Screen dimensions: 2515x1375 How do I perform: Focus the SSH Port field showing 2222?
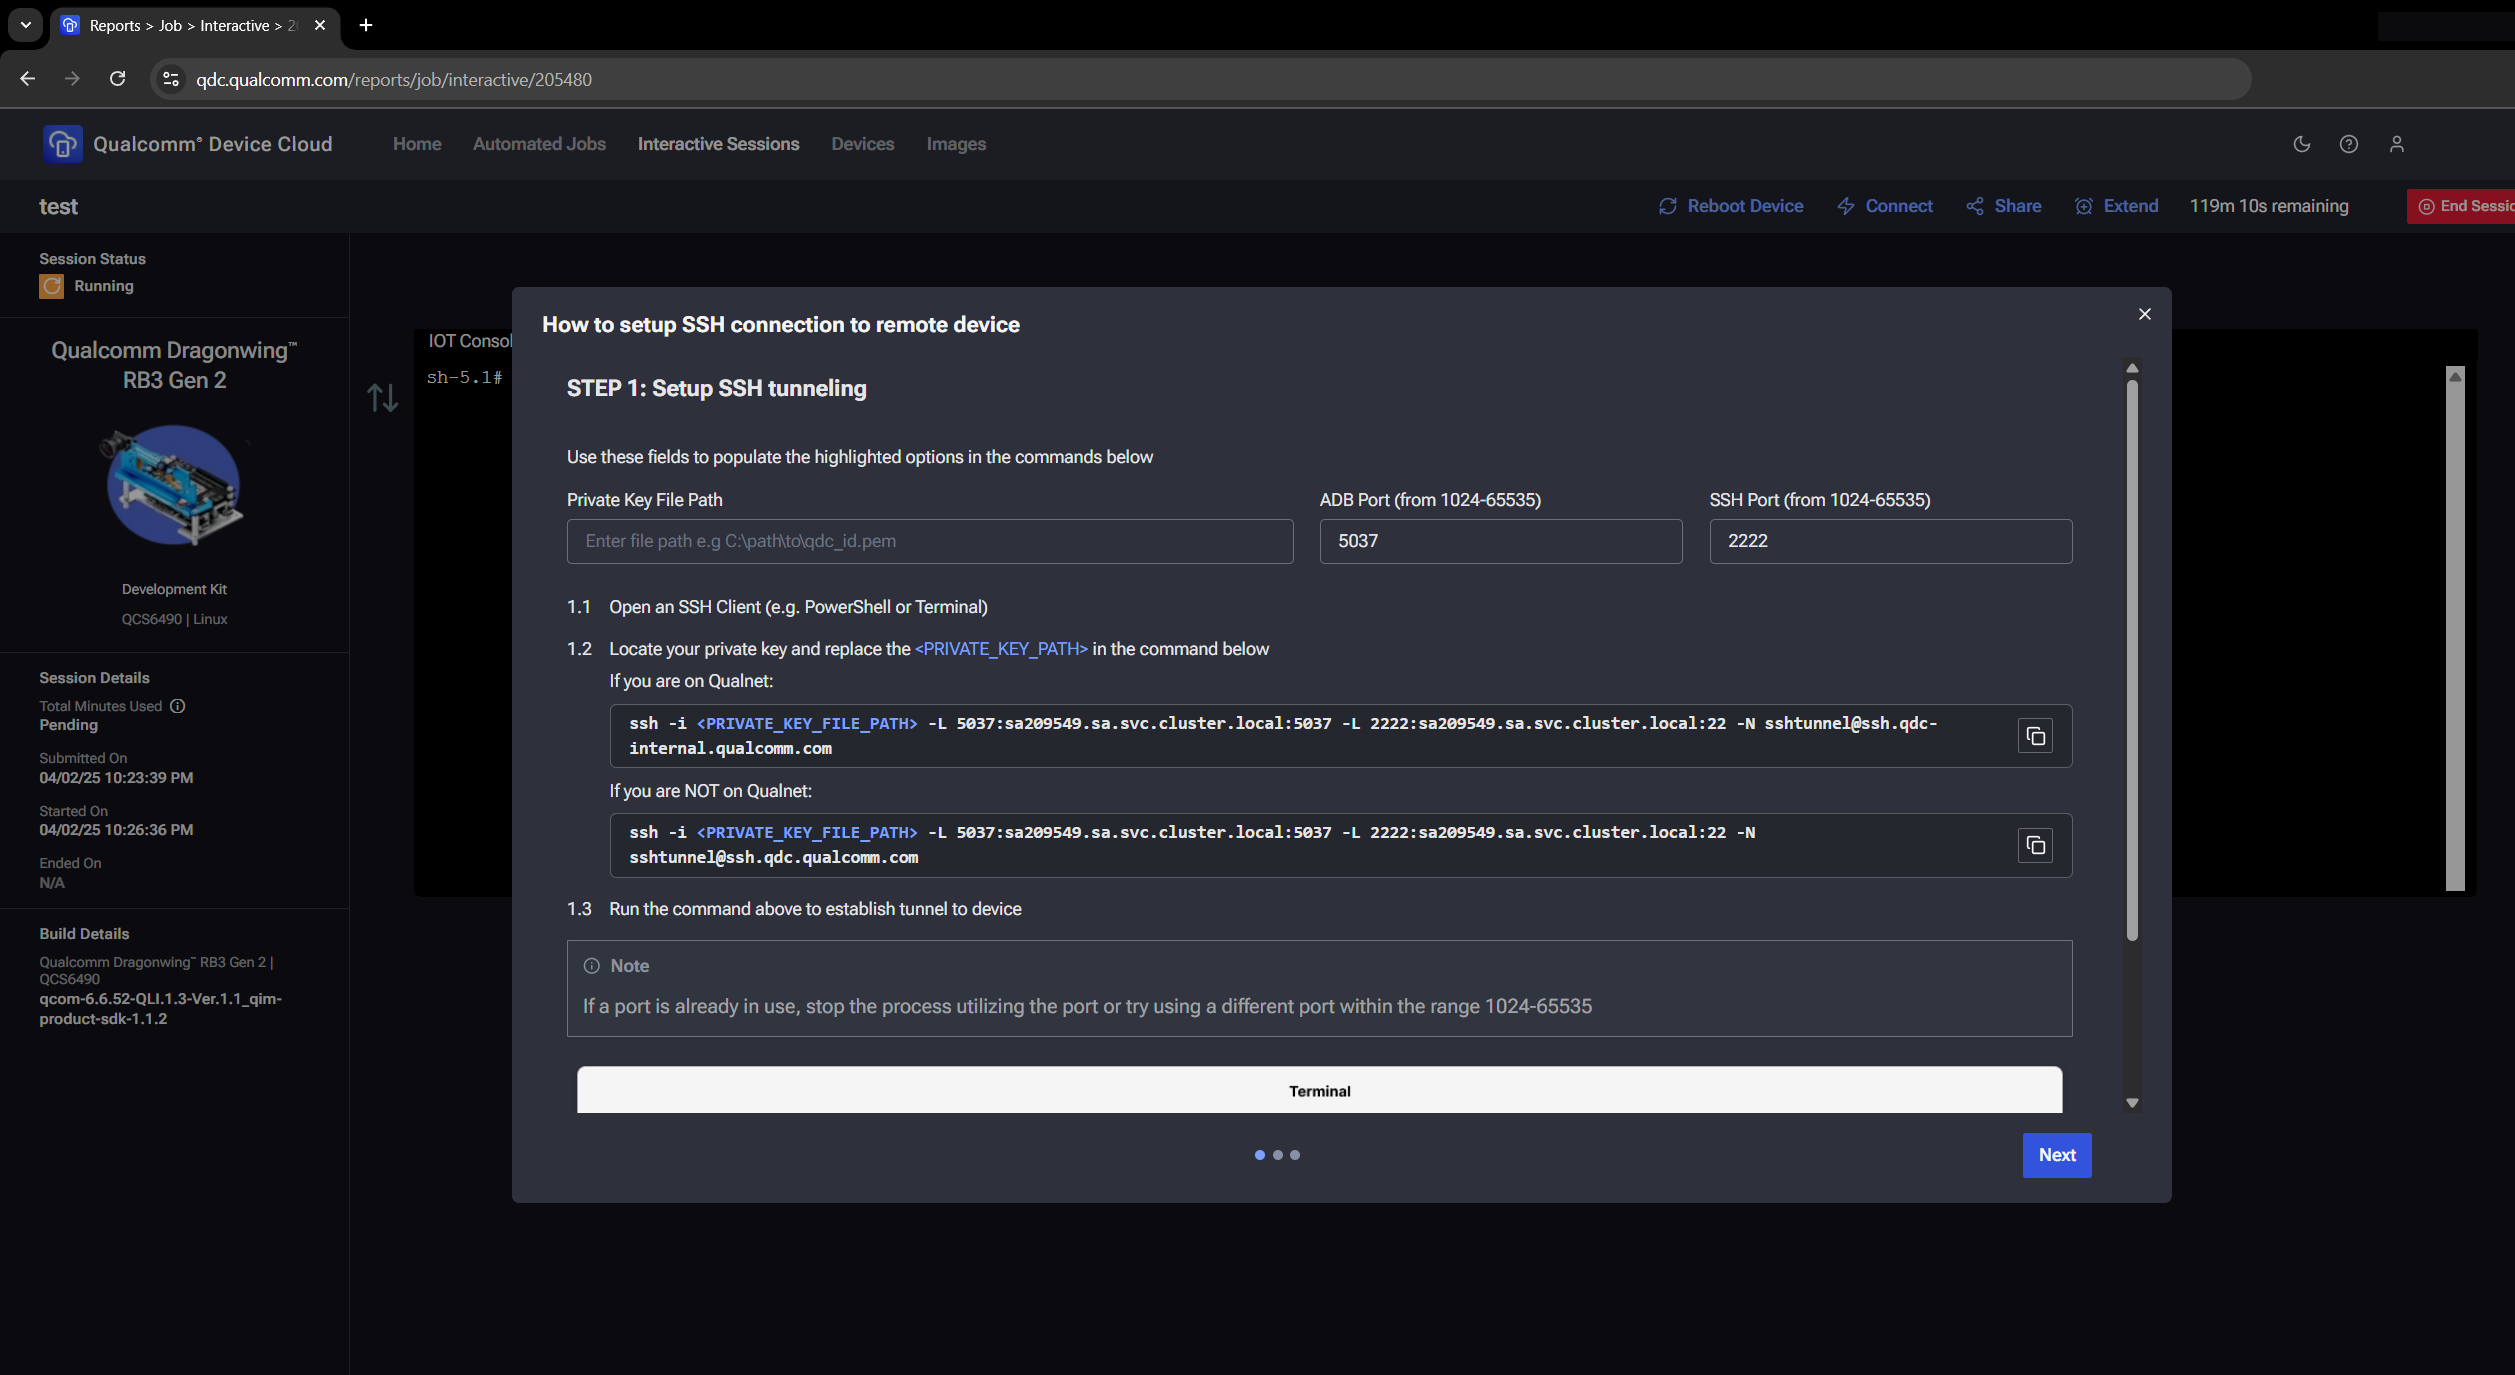[1891, 541]
